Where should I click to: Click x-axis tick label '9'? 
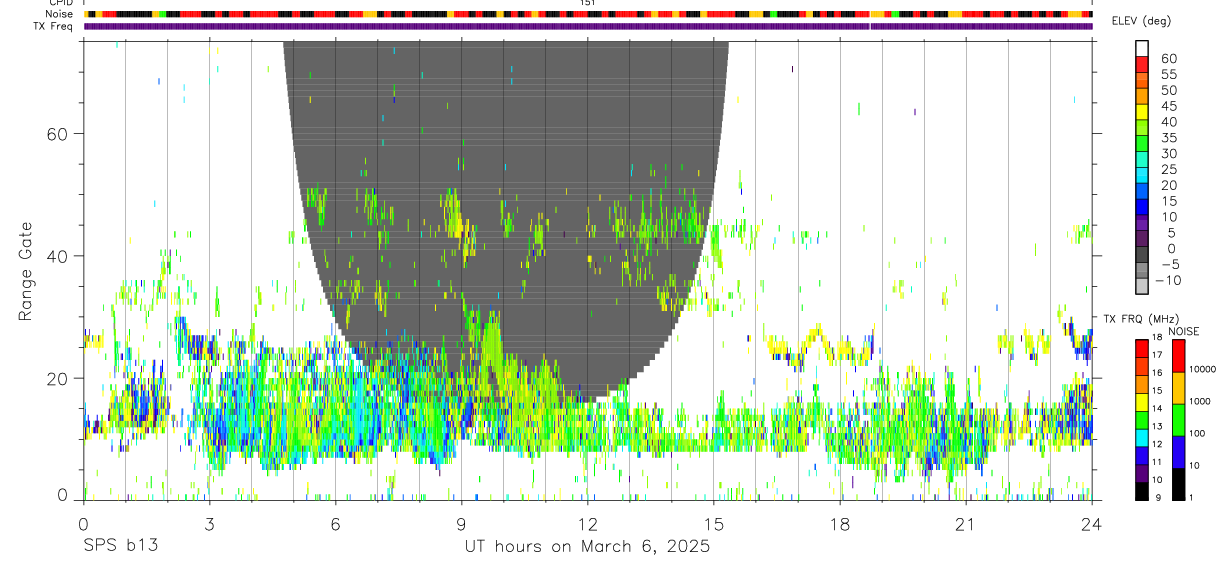click(461, 524)
